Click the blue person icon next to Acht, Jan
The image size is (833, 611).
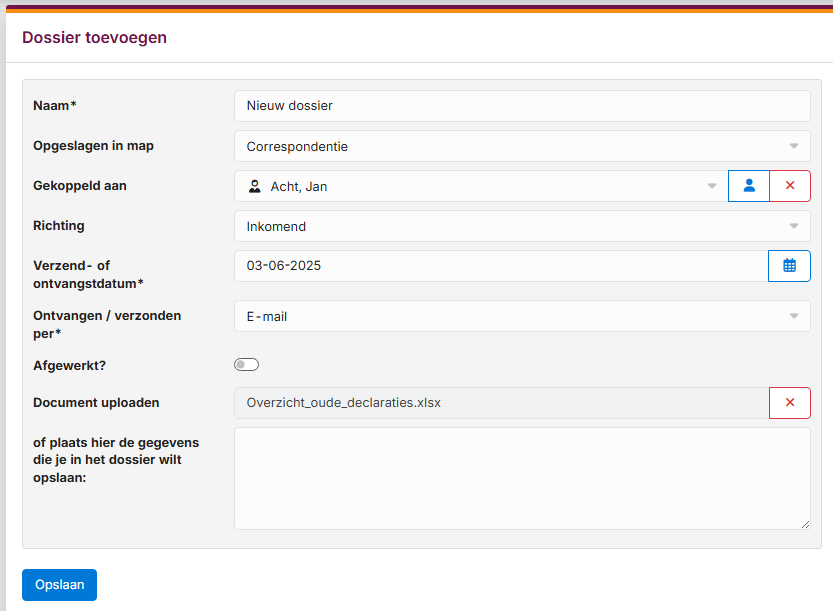749,186
